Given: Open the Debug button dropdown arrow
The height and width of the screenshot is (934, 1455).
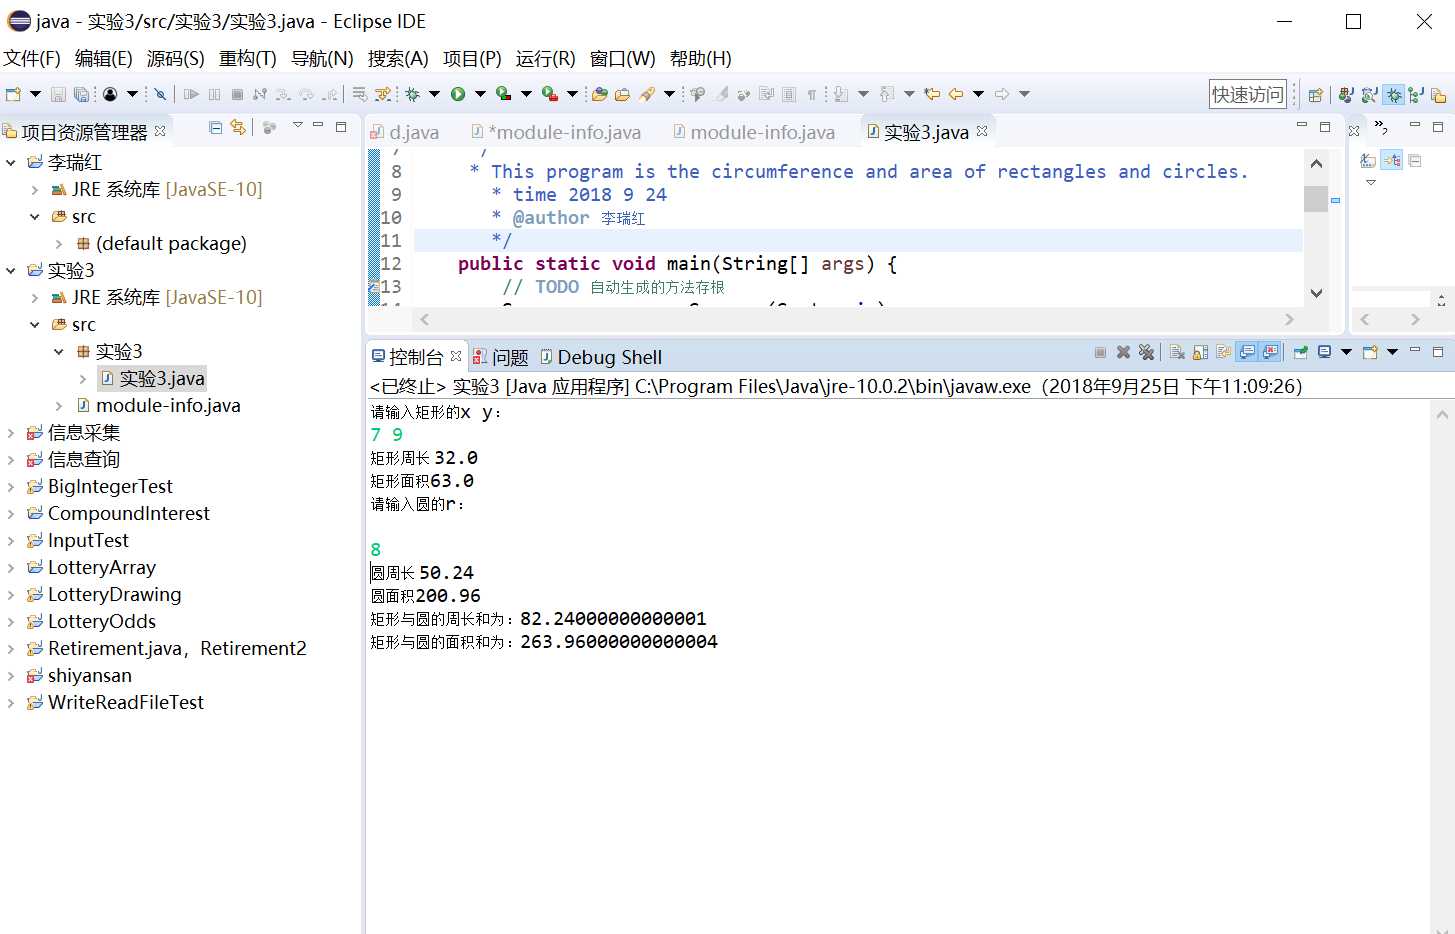Looking at the screenshot, I should click(434, 94).
